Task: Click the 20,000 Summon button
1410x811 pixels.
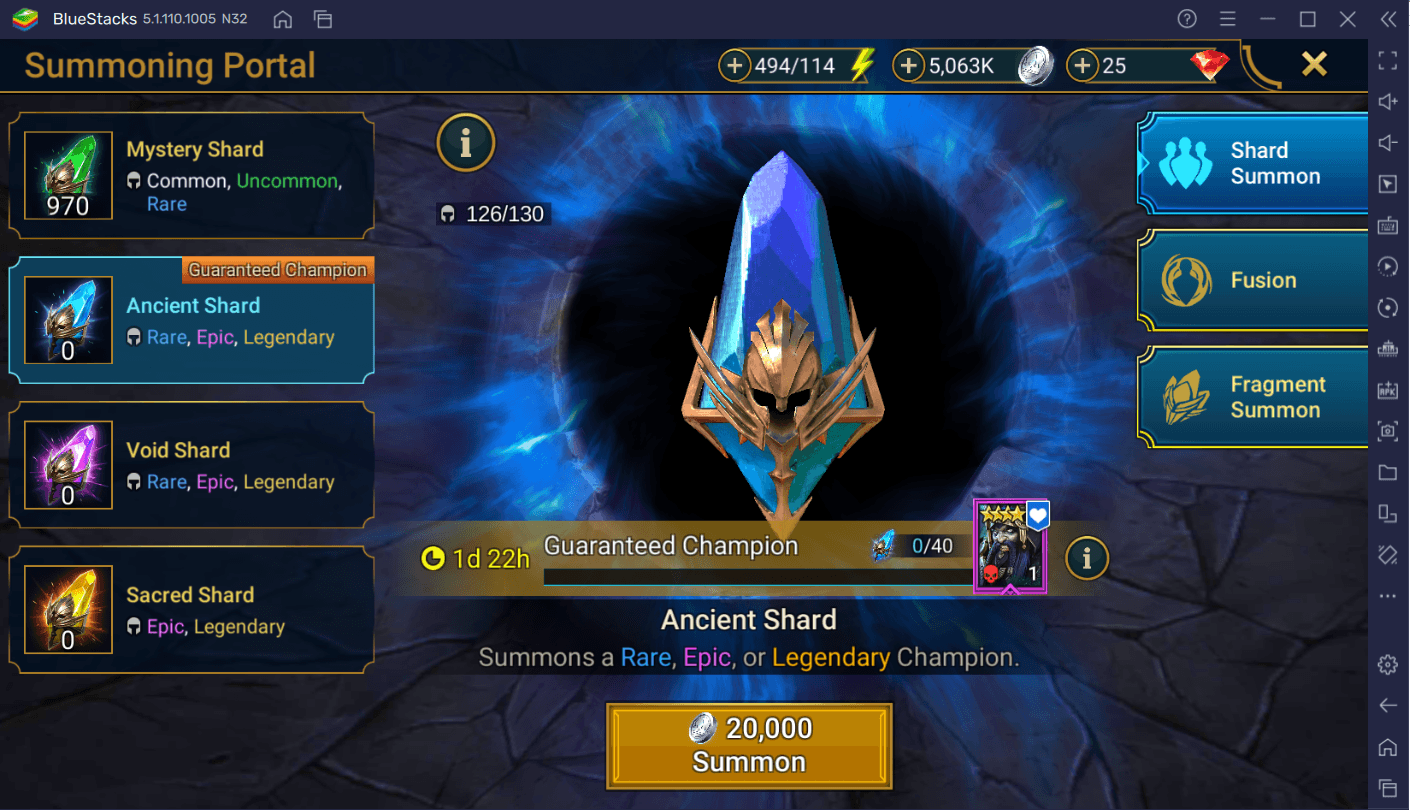Action: click(x=749, y=746)
